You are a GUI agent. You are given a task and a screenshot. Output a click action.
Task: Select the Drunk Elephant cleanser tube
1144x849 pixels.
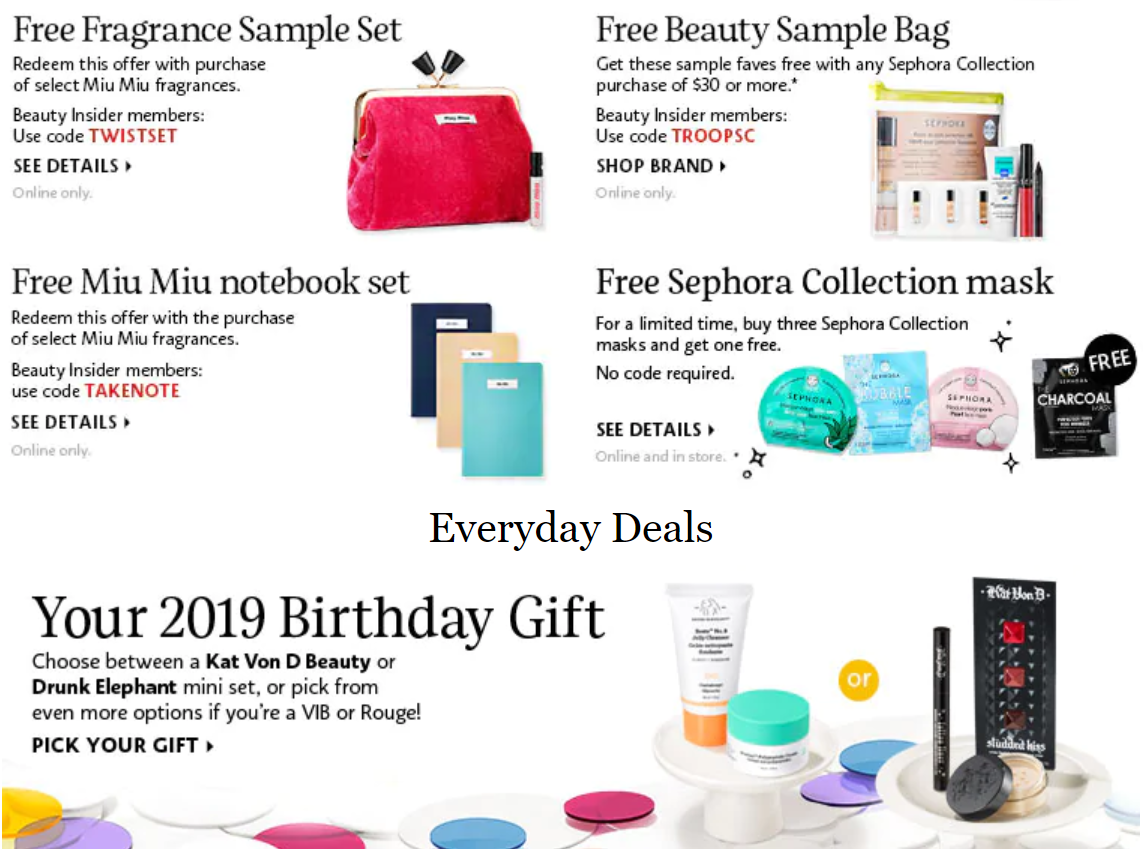pos(708,662)
